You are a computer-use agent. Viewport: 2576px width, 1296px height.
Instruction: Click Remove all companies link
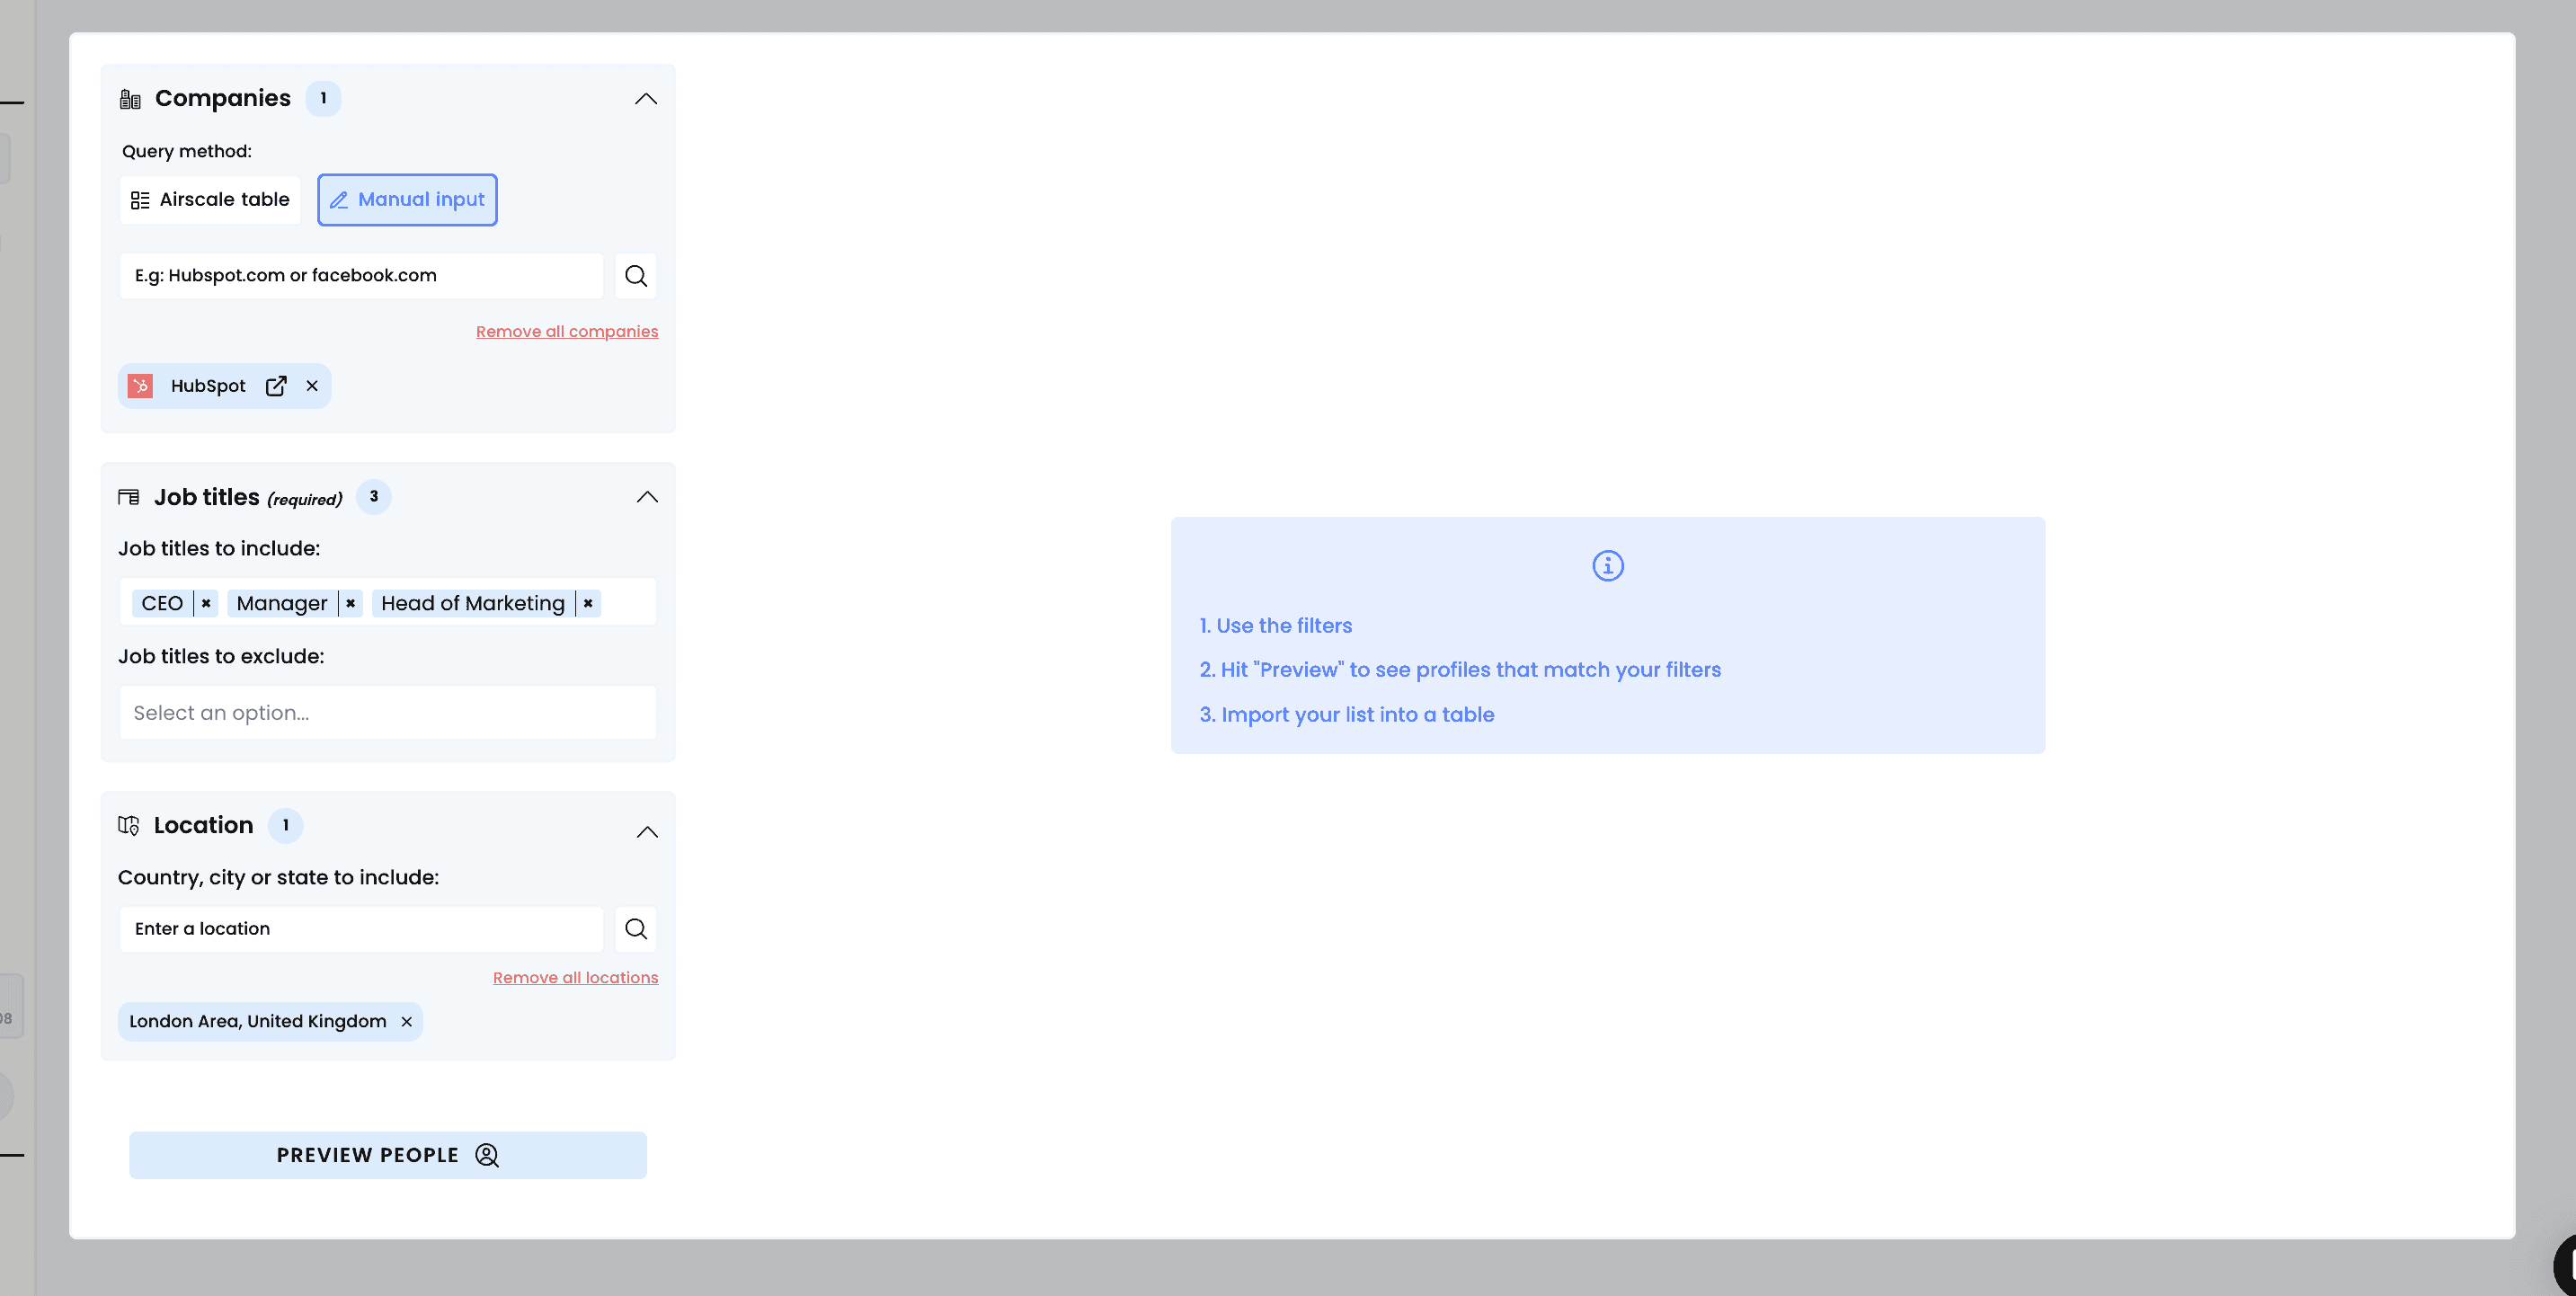pos(566,332)
